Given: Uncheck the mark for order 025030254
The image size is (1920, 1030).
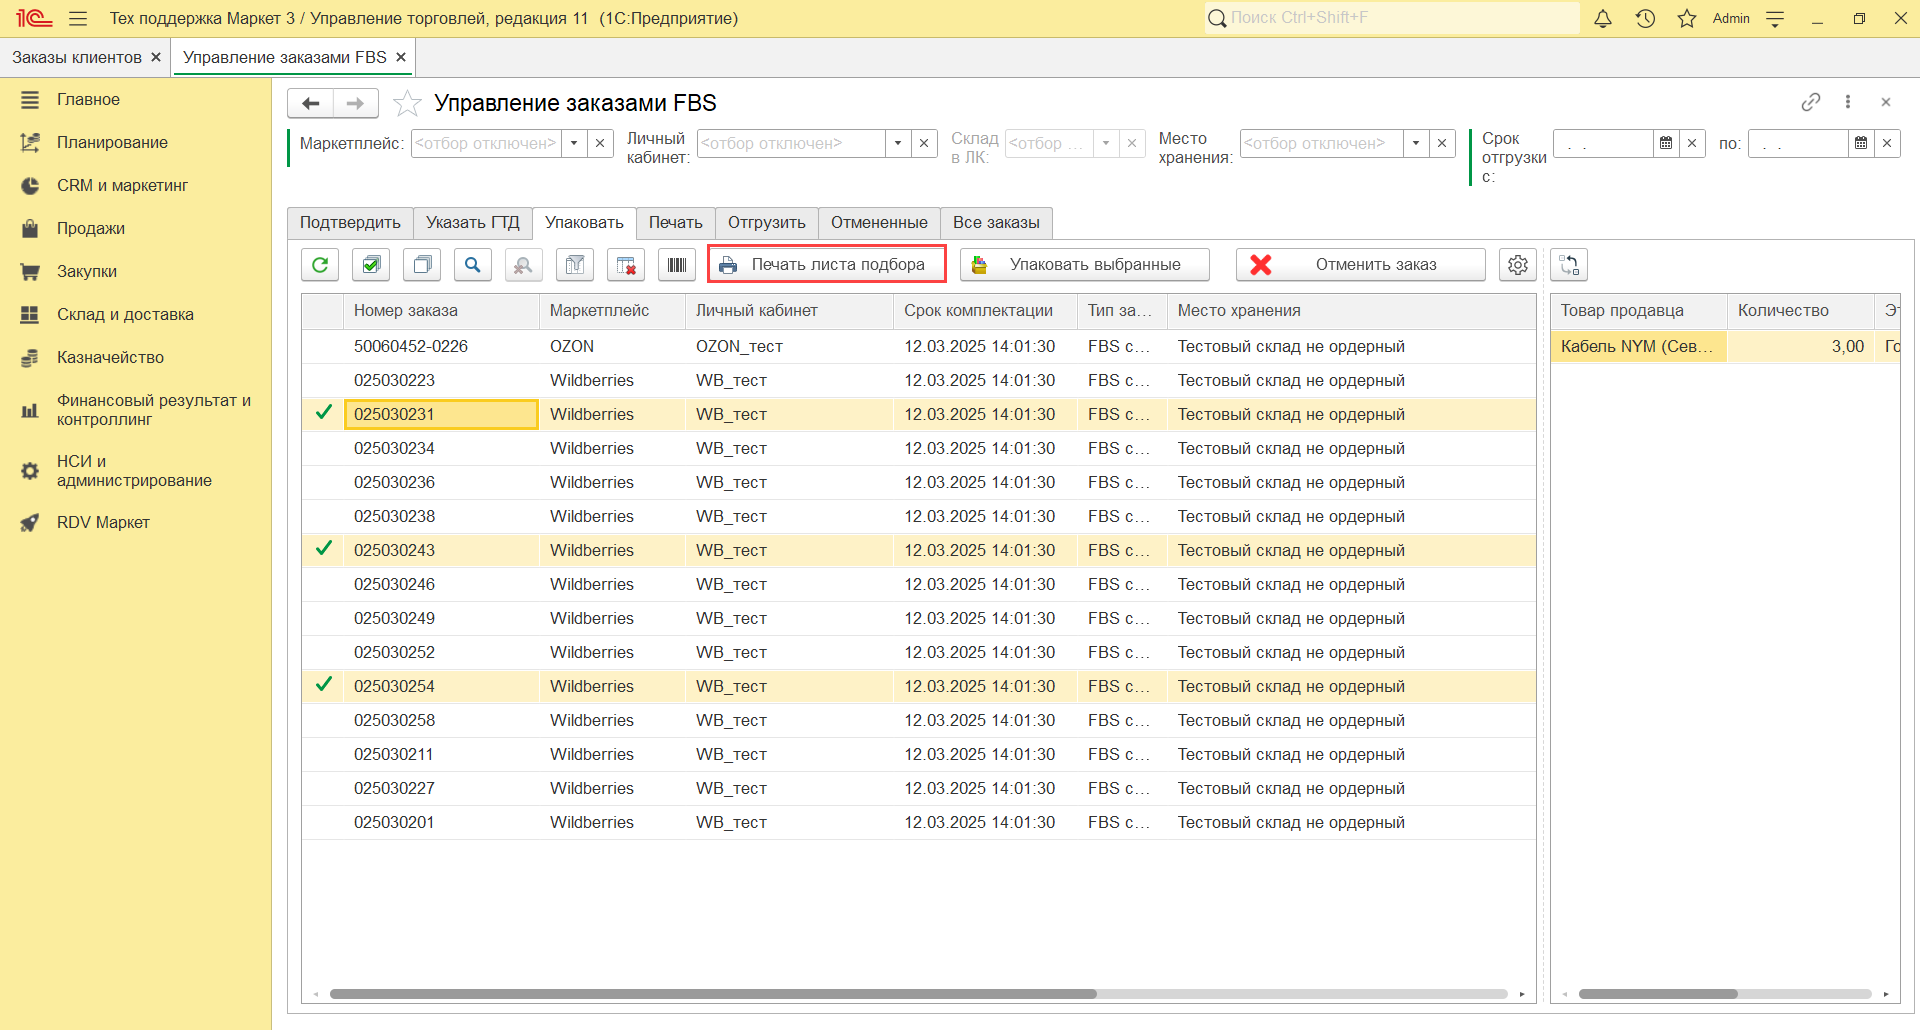Looking at the screenshot, I should (x=323, y=685).
